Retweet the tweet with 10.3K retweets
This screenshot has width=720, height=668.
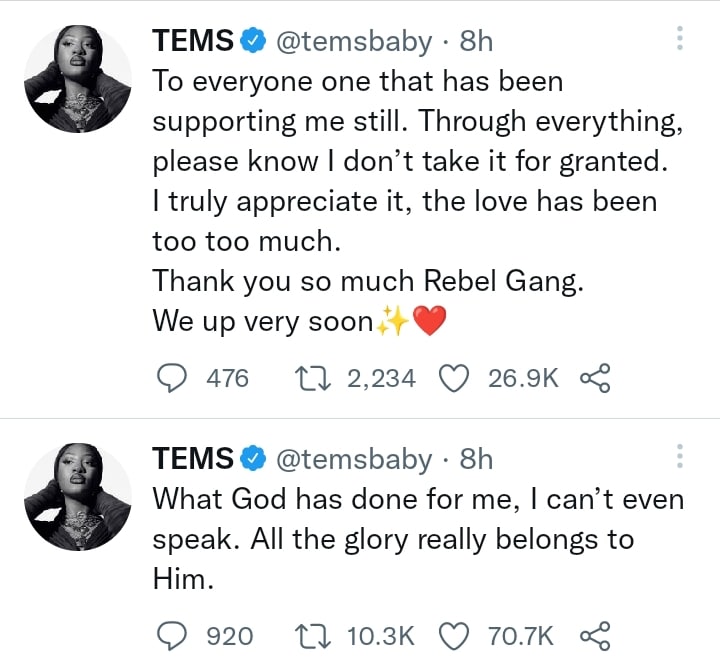pyautogui.click(x=313, y=636)
